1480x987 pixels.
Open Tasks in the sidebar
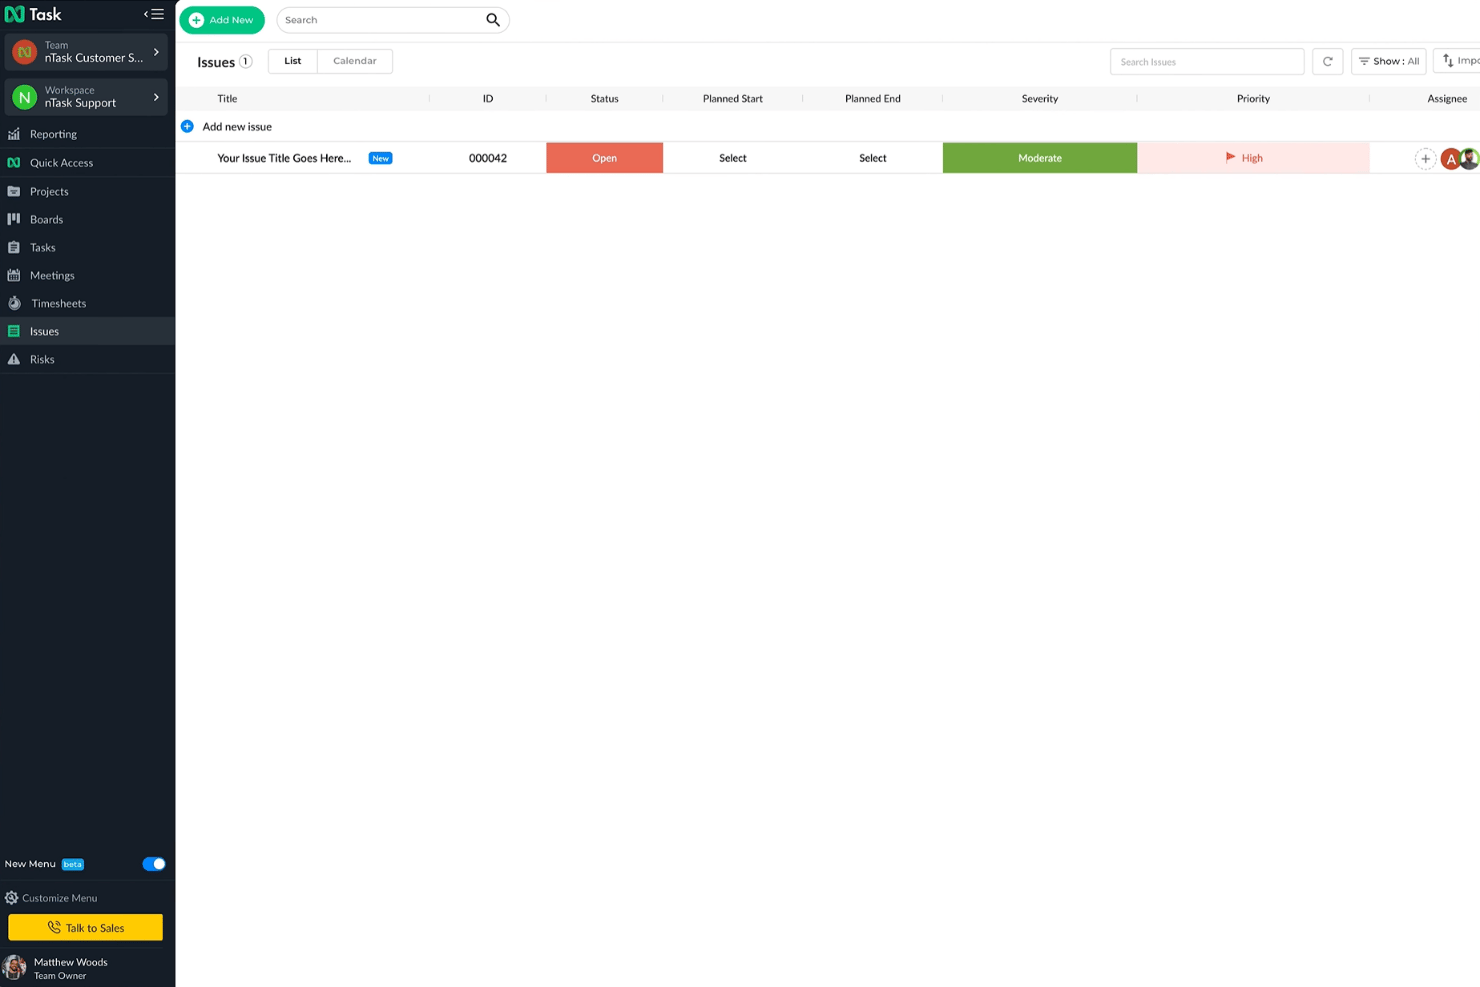87,247
